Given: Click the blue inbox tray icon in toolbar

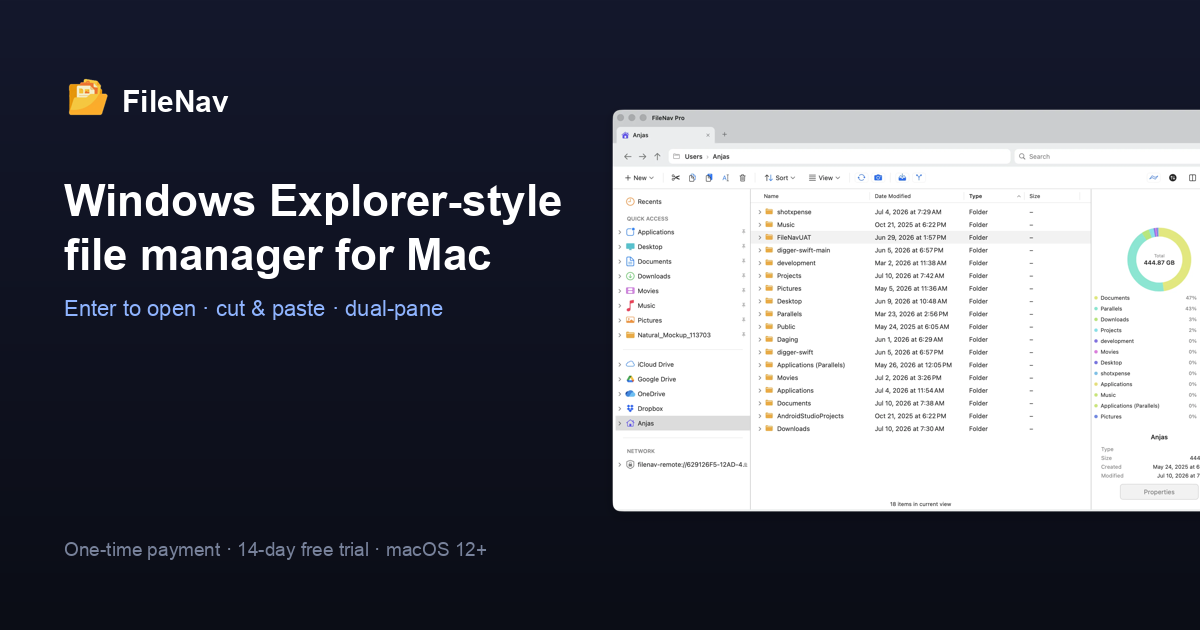Looking at the screenshot, I should (x=902, y=178).
